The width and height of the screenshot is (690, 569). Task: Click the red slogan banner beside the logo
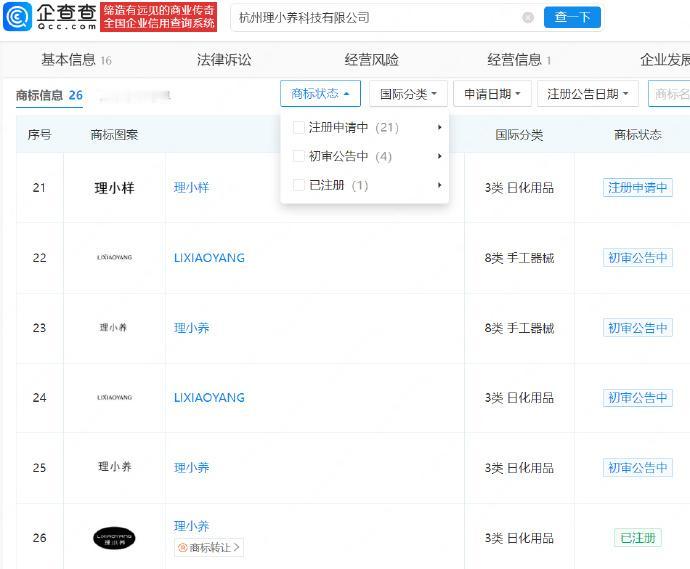[x=158, y=17]
